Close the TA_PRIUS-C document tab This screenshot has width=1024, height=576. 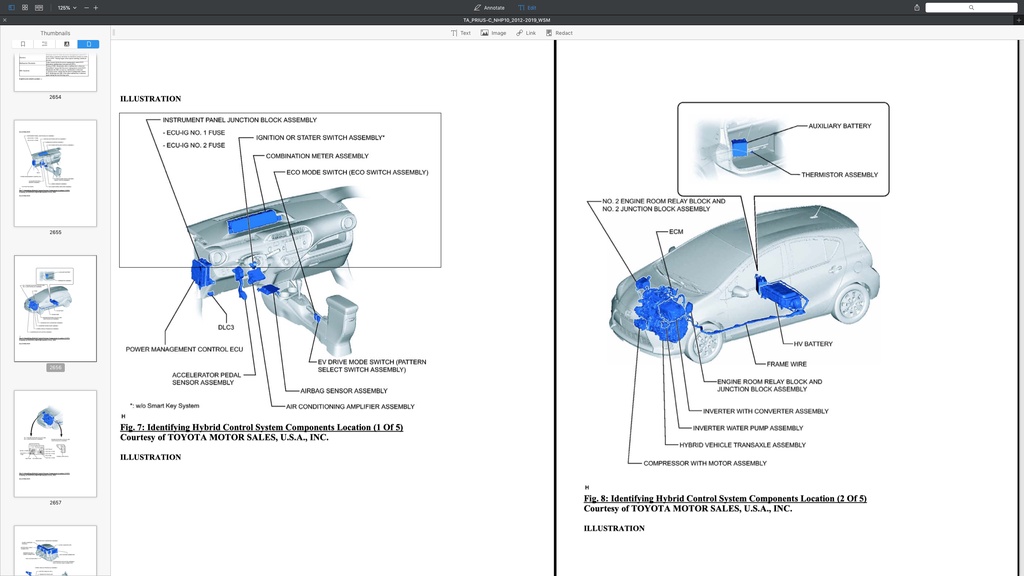pos(5,20)
